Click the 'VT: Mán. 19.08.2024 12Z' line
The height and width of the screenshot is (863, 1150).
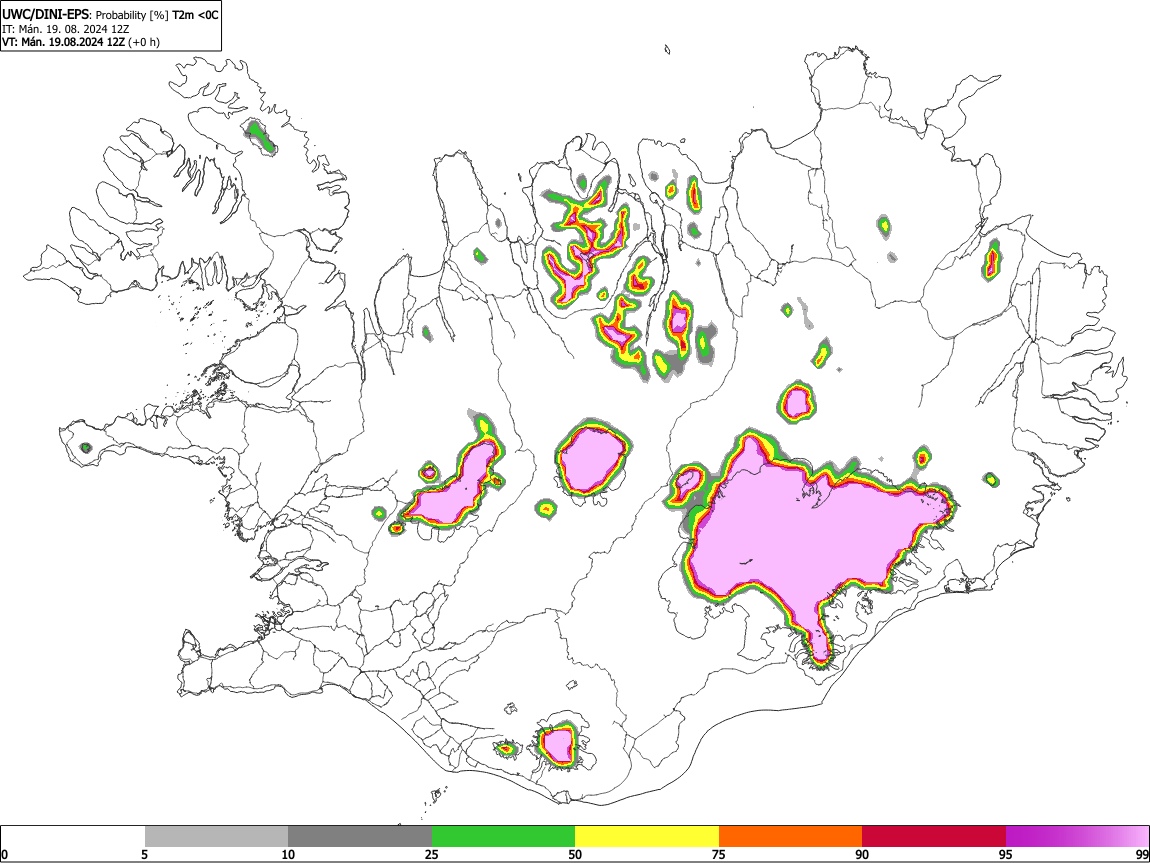pos(64,42)
